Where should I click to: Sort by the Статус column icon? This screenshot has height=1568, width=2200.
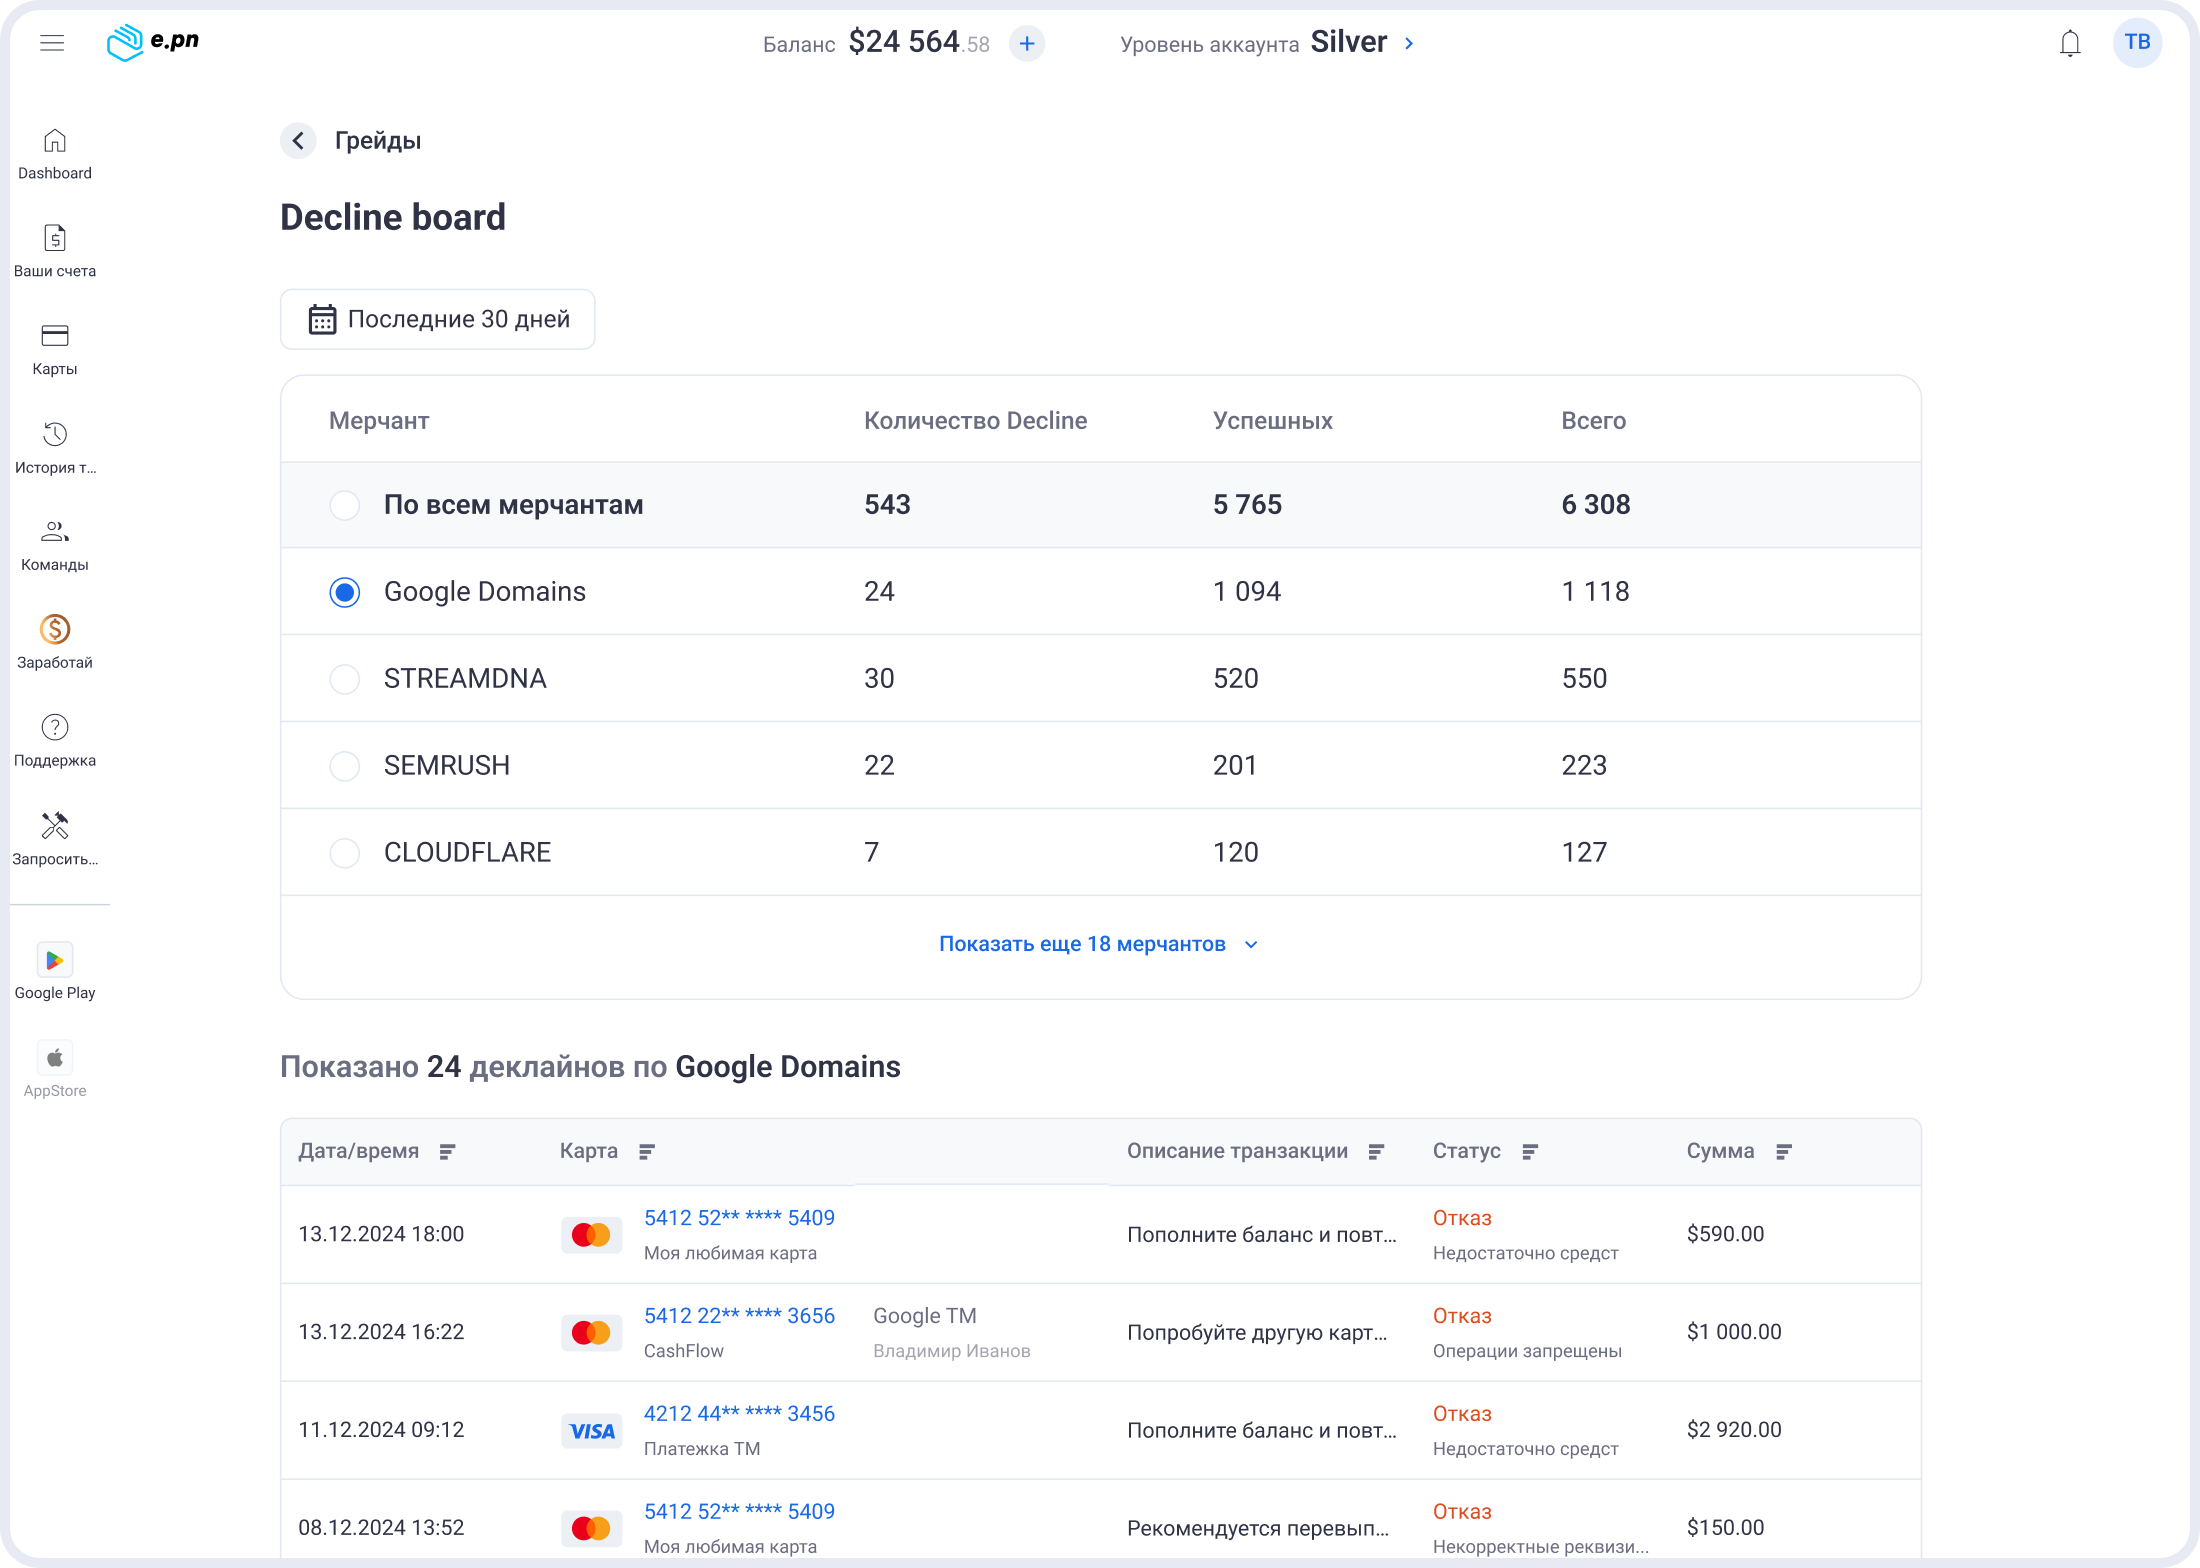[1529, 1152]
